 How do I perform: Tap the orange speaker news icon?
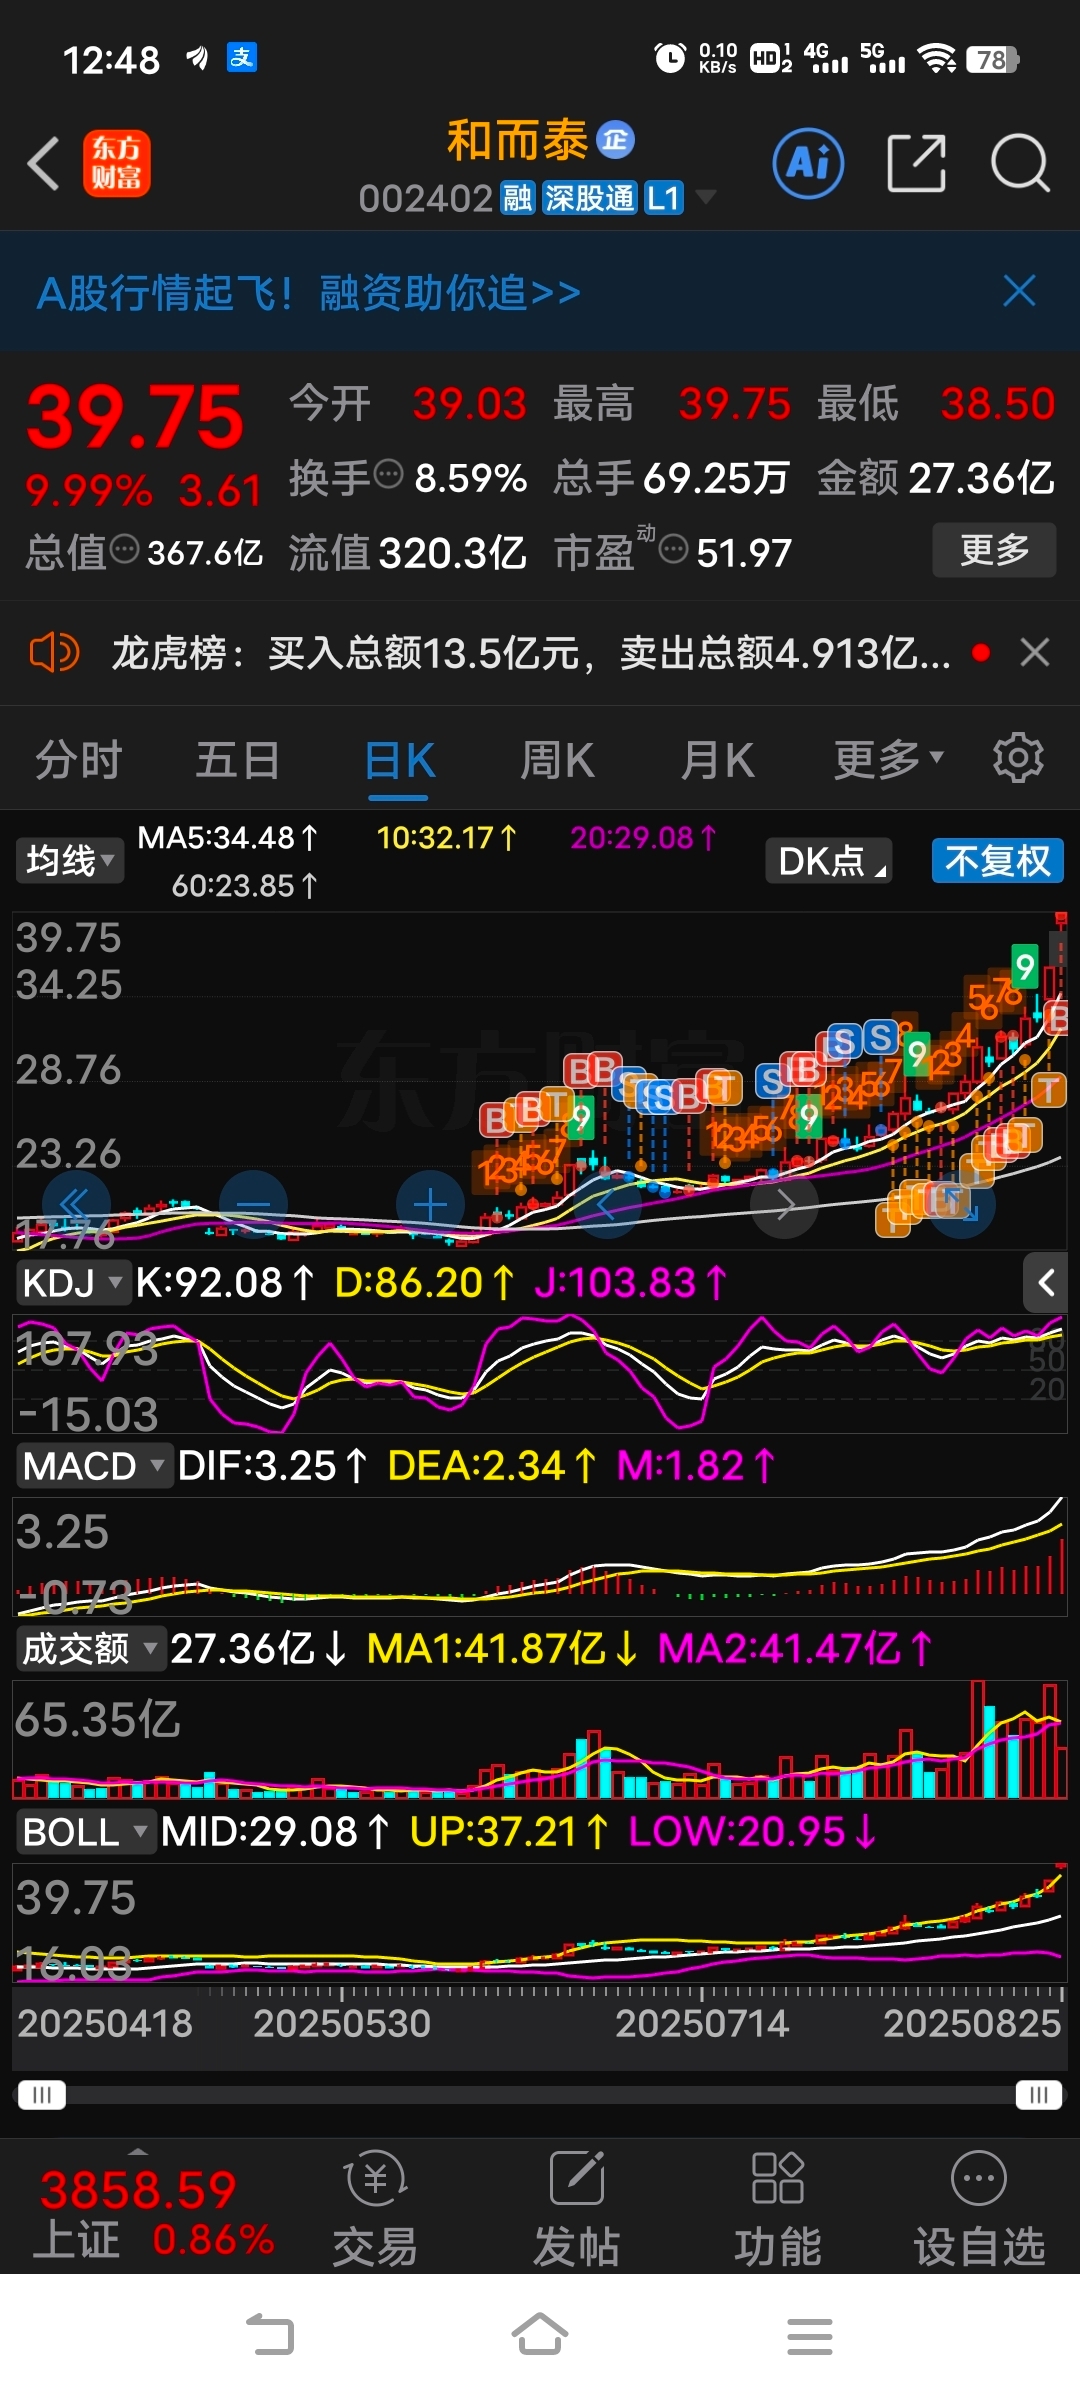(54, 653)
